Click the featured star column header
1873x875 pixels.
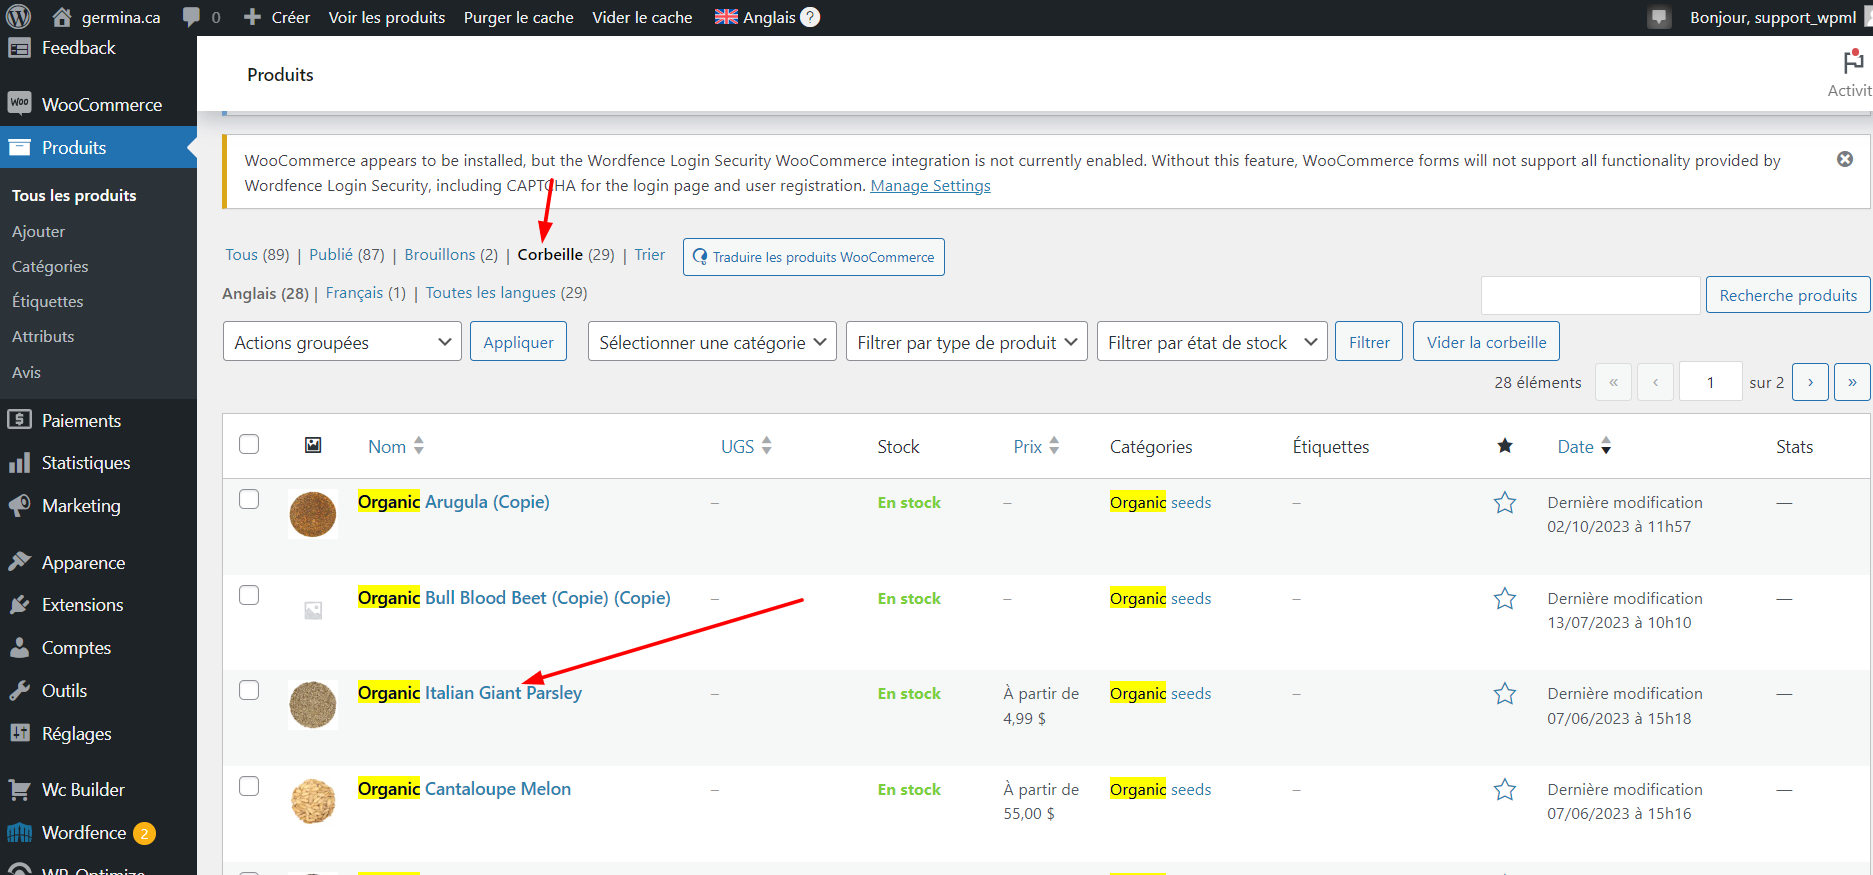click(1504, 446)
